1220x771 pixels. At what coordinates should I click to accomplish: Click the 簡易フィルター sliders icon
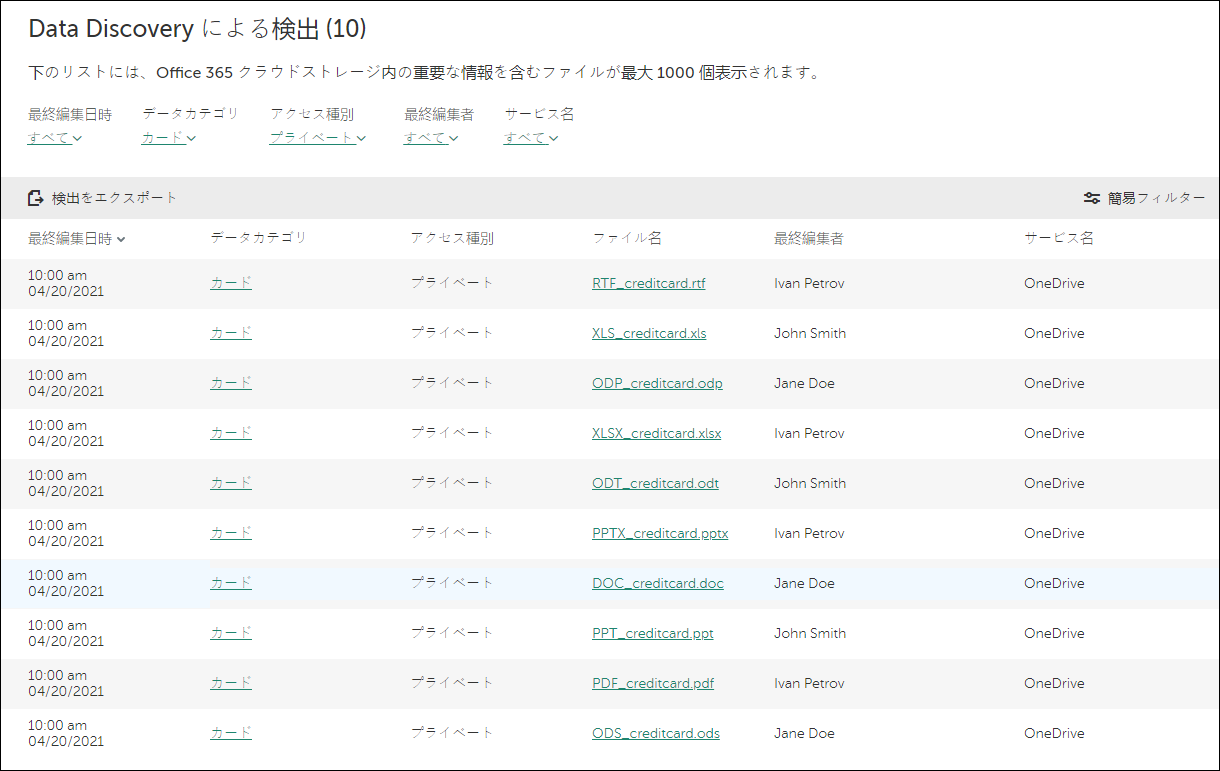click(1092, 197)
